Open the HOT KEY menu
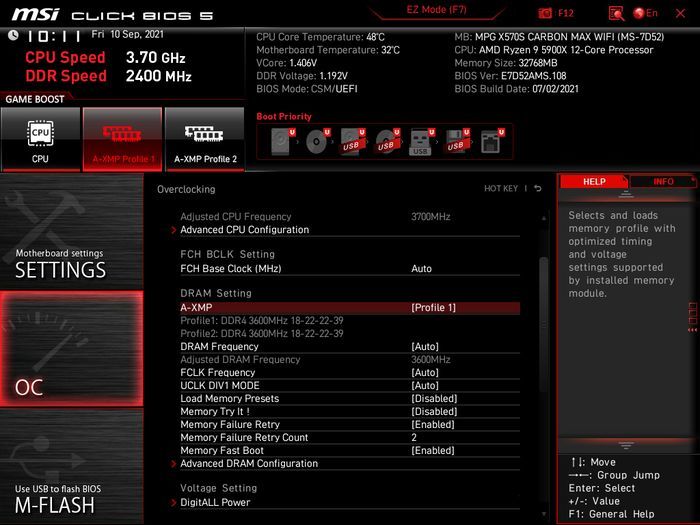This screenshot has width=700, height=525. (x=501, y=188)
